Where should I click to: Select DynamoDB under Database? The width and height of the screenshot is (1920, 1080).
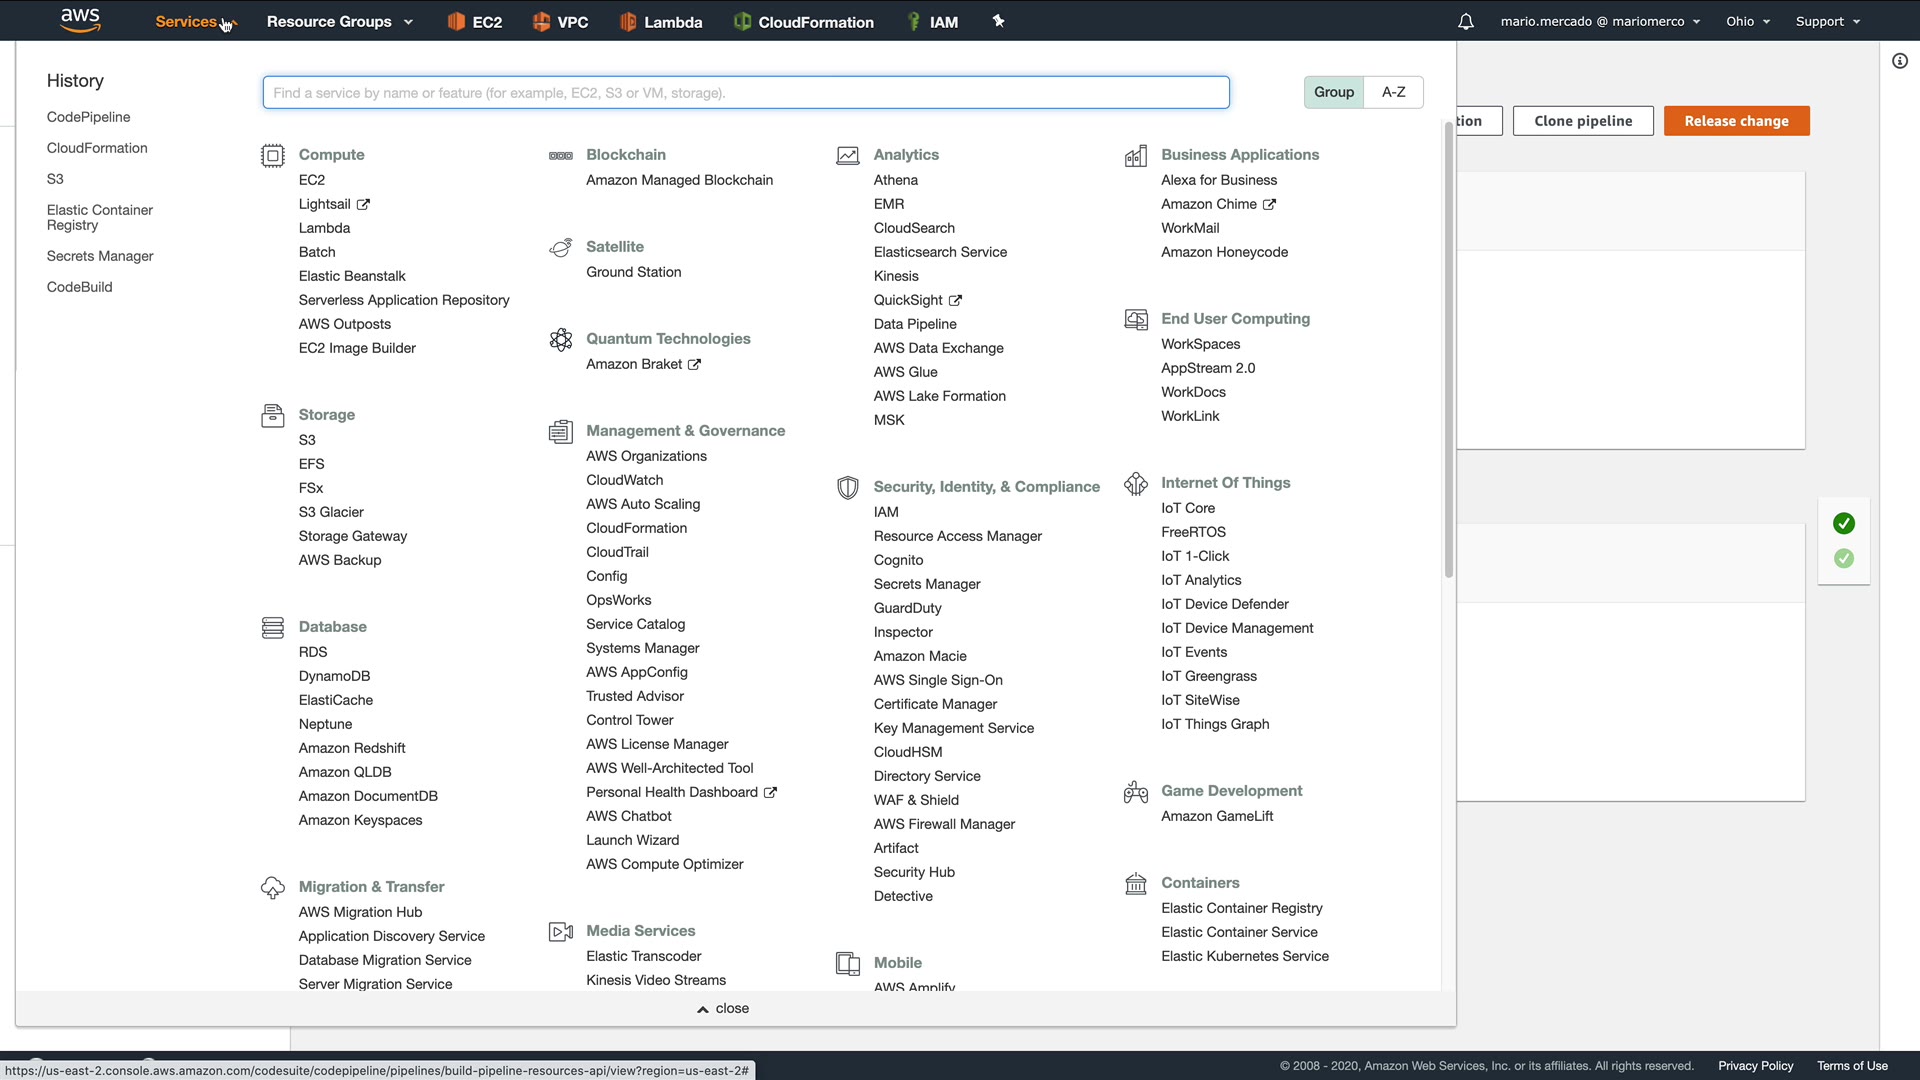(334, 676)
